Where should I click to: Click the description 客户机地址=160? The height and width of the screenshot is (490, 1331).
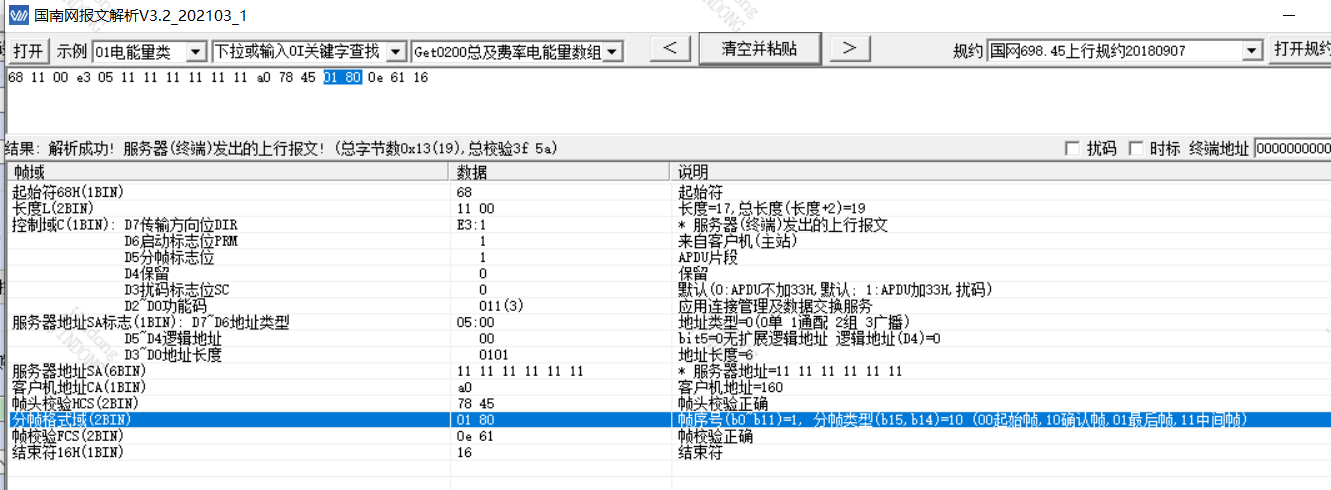coord(728,387)
